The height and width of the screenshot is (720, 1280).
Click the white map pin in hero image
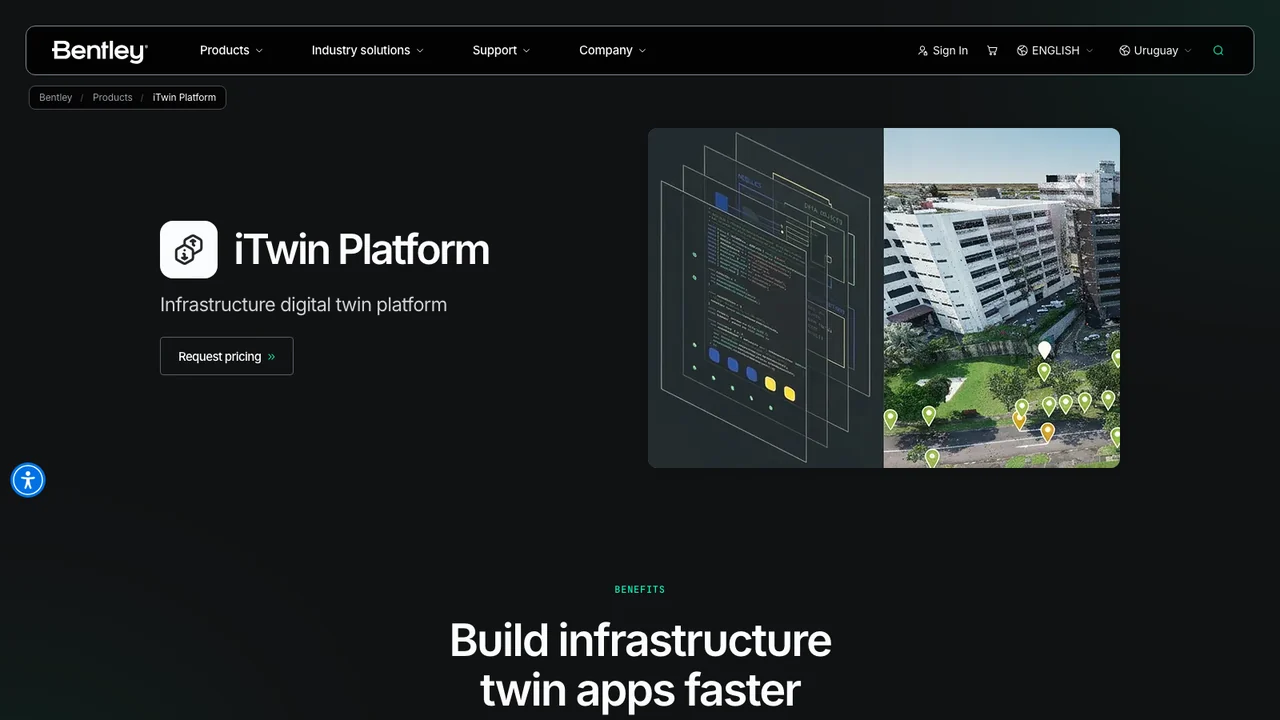pyautogui.click(x=1044, y=349)
